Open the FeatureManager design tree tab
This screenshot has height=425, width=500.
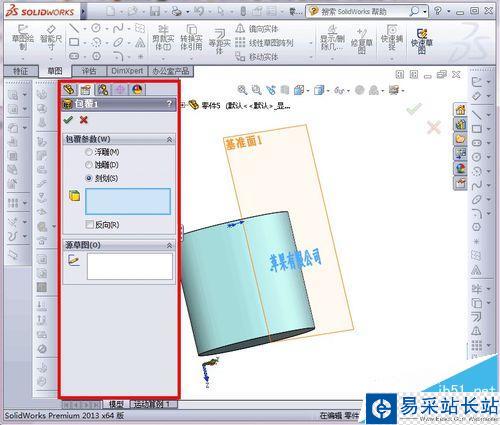pos(69,89)
